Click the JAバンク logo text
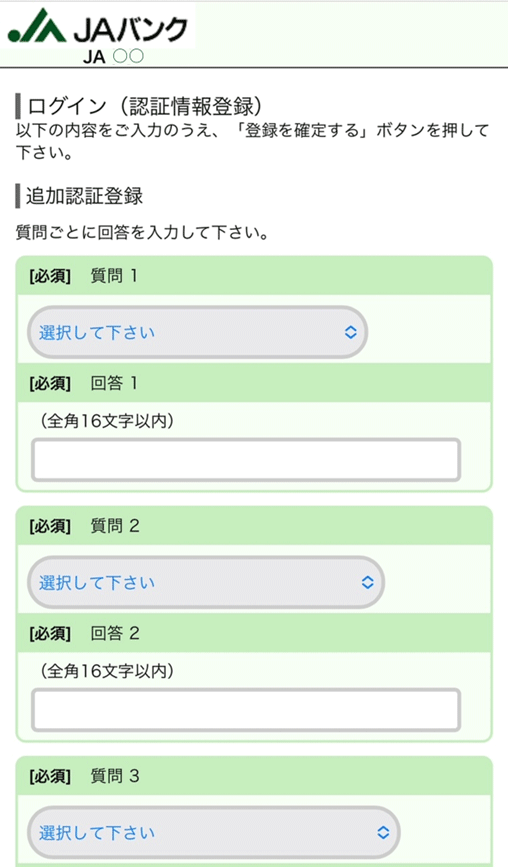 click(130, 29)
